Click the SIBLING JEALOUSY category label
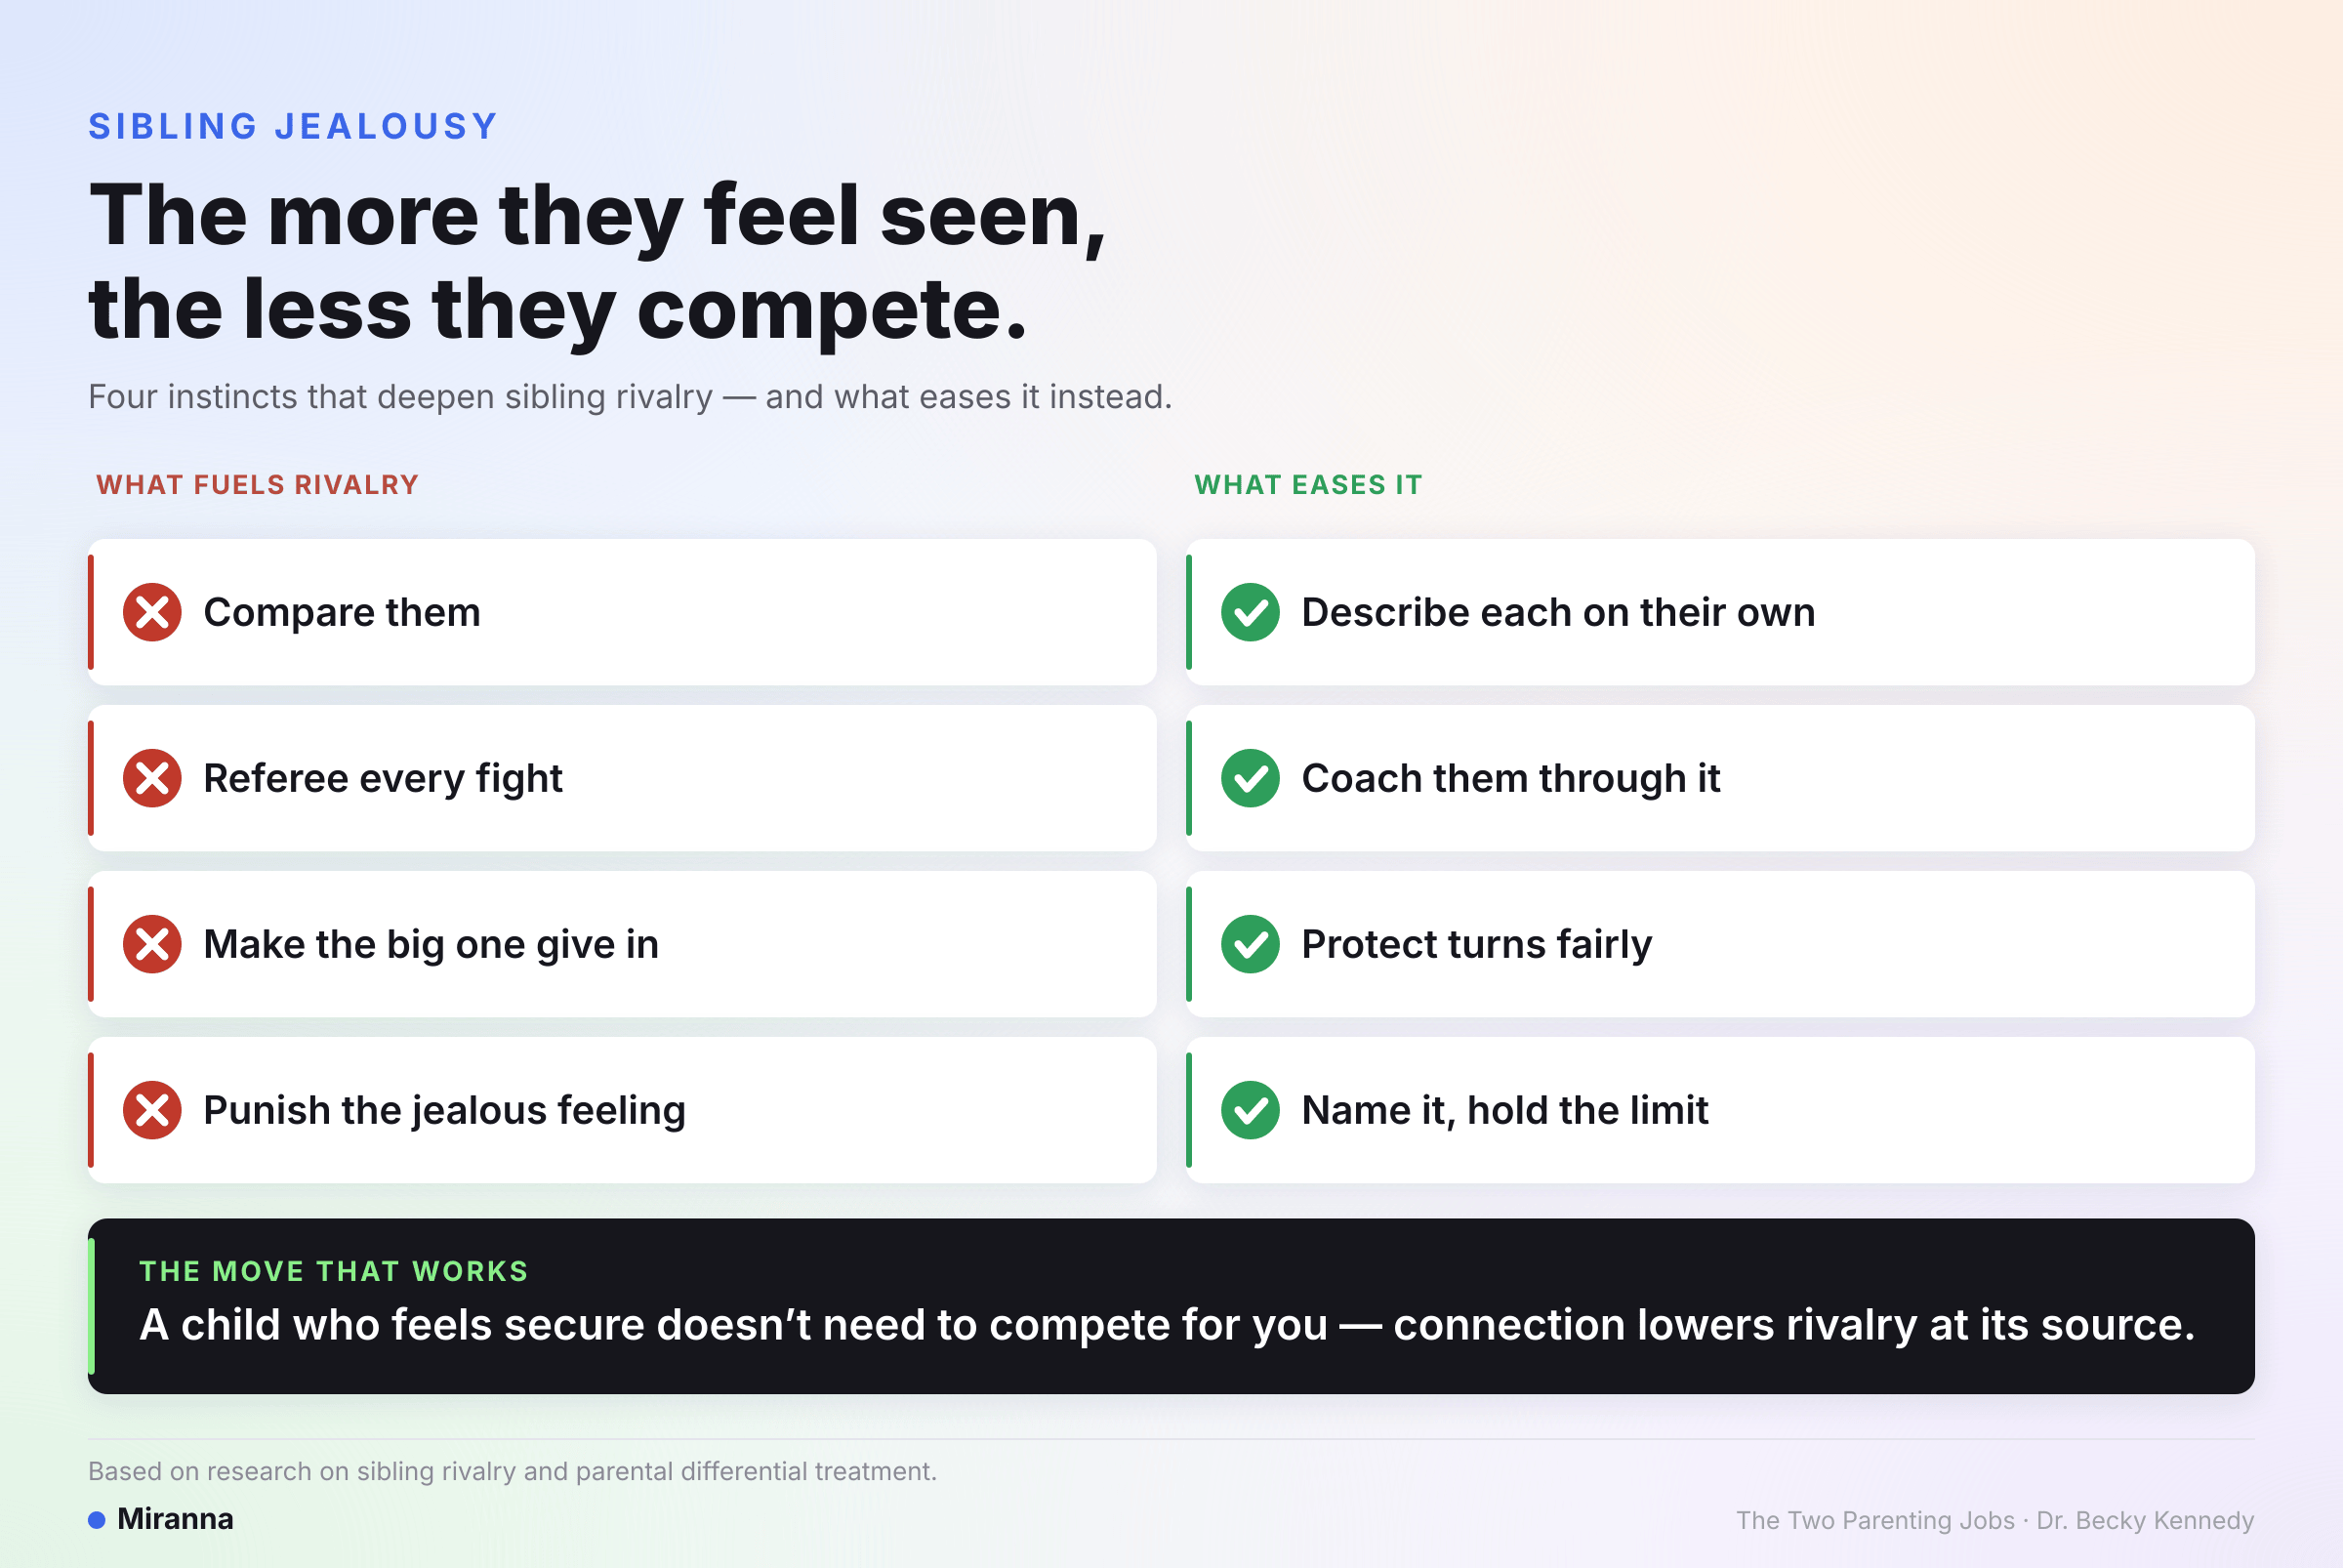2343x1568 pixels. 293,127
